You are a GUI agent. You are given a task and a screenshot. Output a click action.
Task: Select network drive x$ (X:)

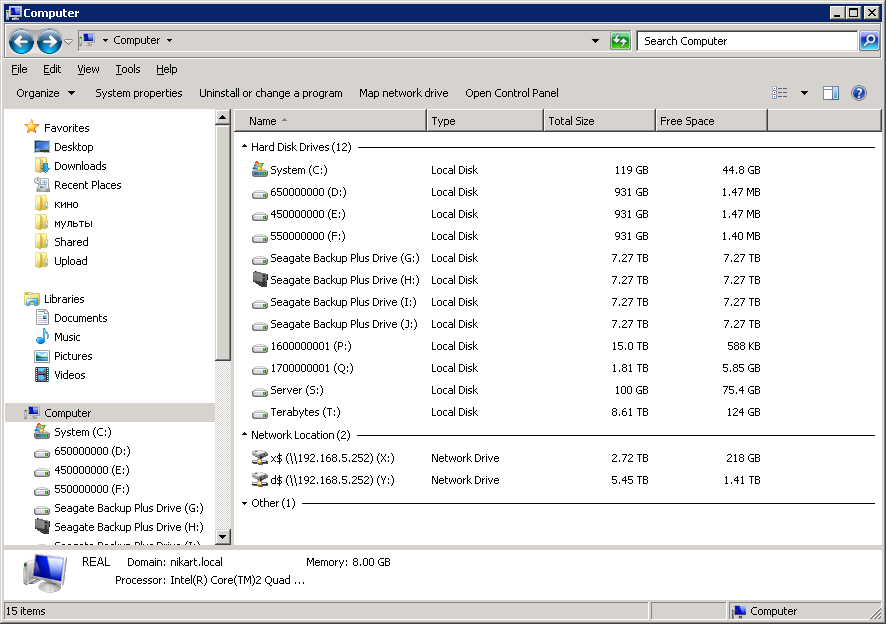tap(332, 458)
